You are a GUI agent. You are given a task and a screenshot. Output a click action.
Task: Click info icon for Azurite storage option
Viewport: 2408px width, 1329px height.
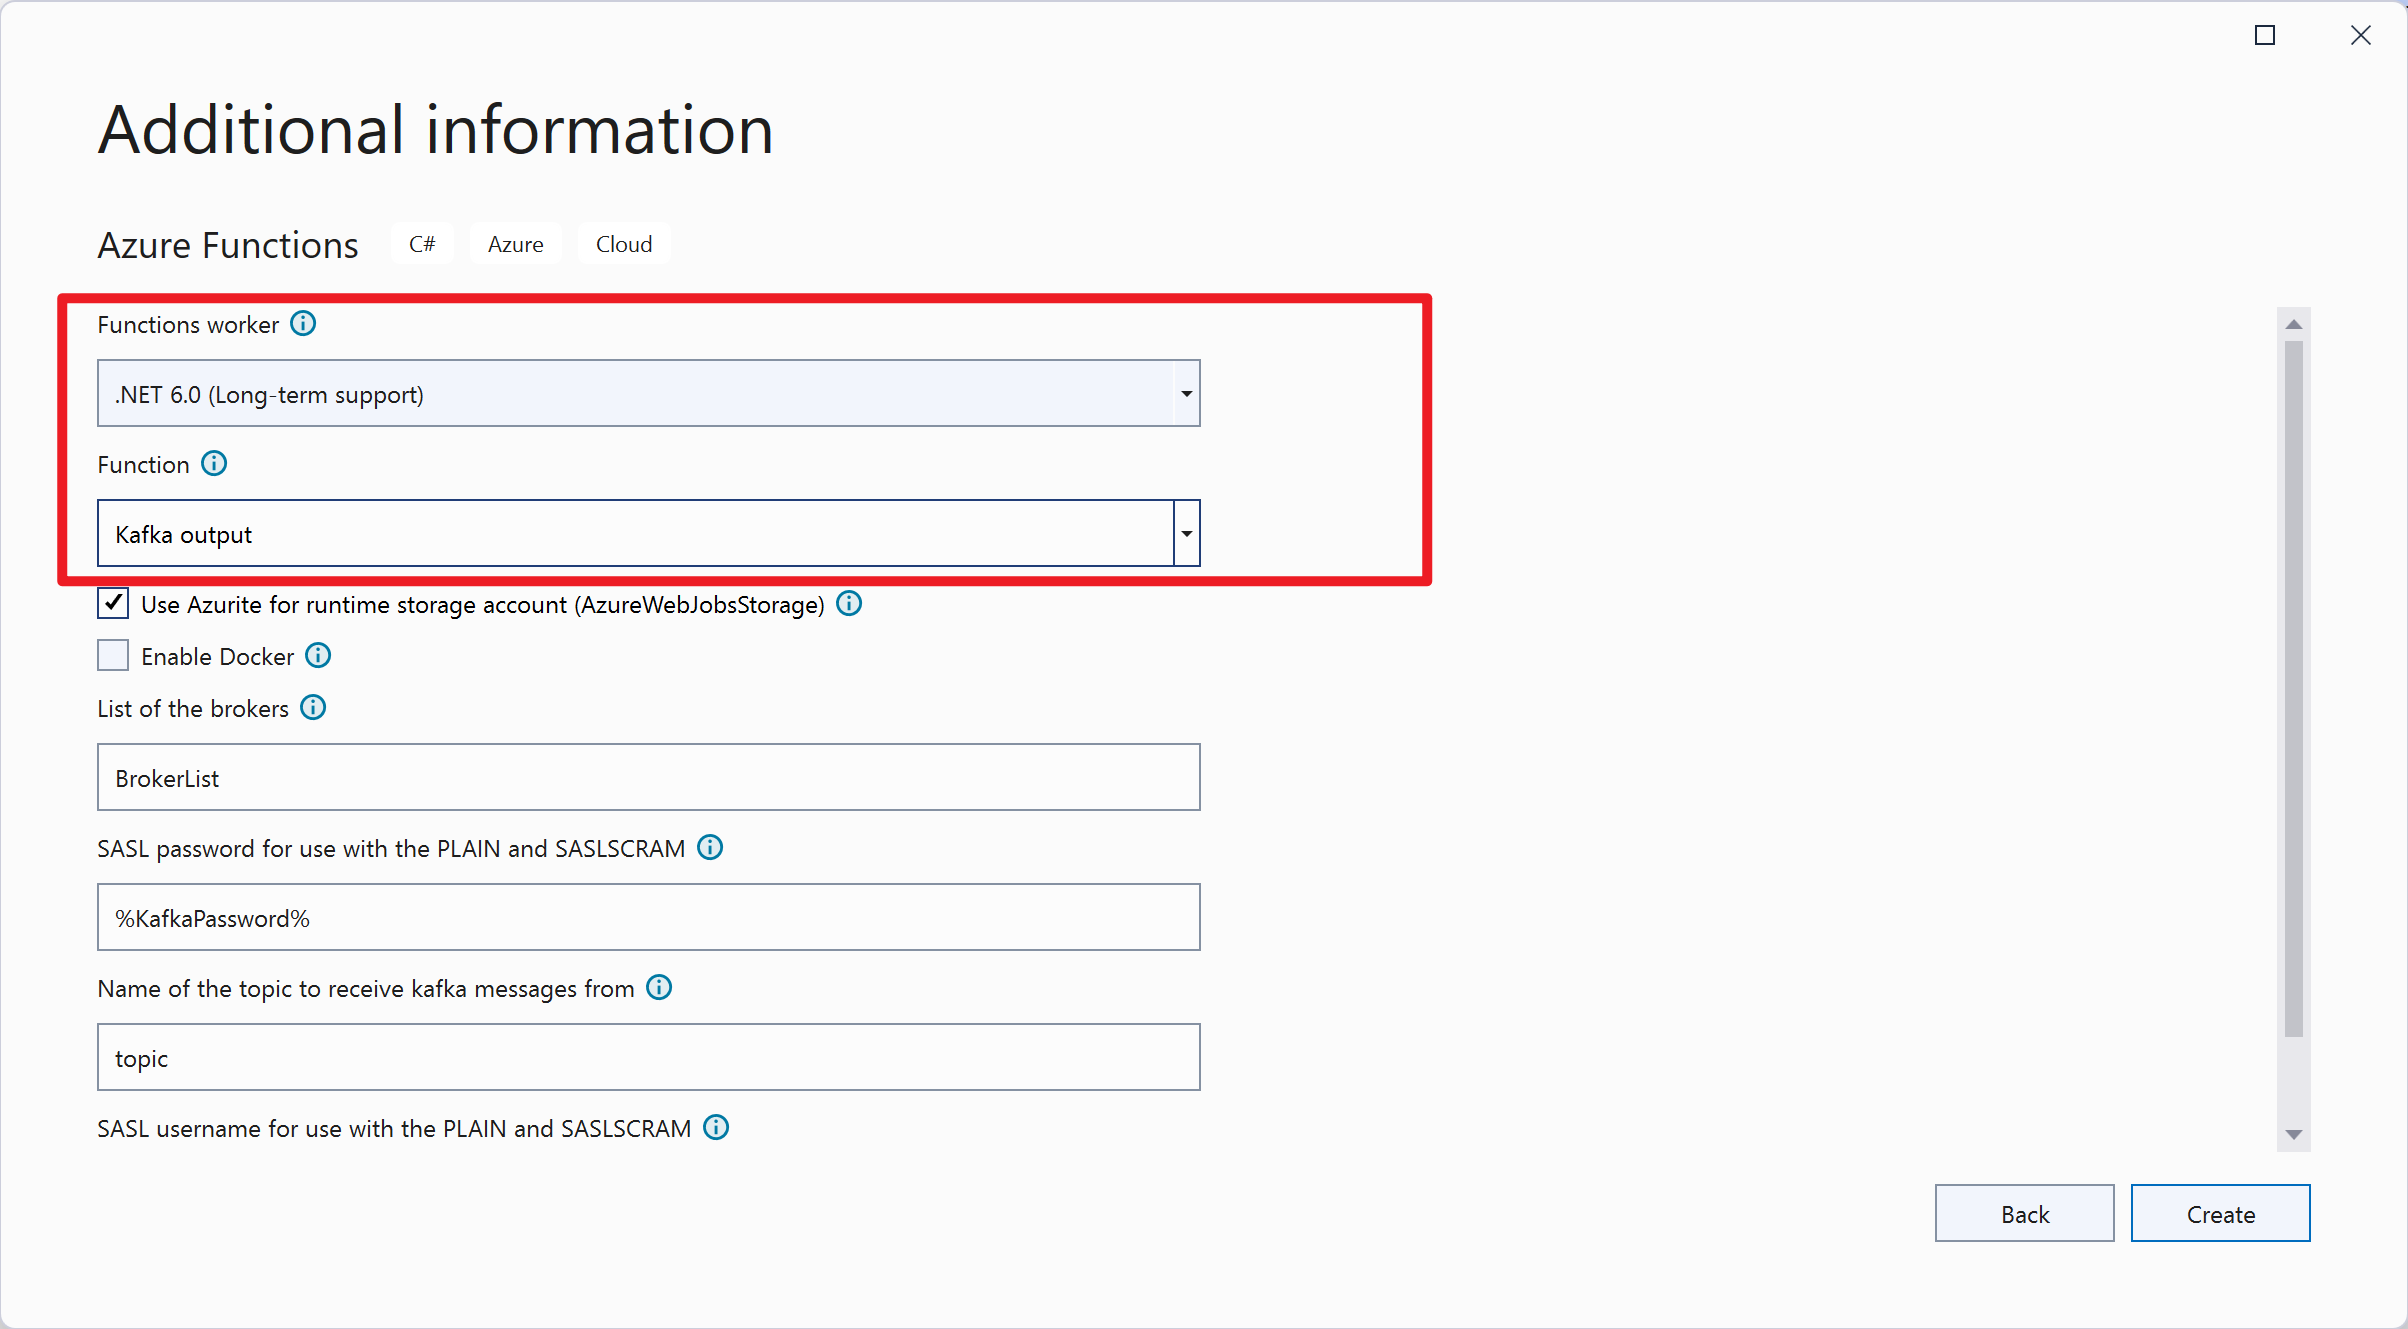point(849,604)
